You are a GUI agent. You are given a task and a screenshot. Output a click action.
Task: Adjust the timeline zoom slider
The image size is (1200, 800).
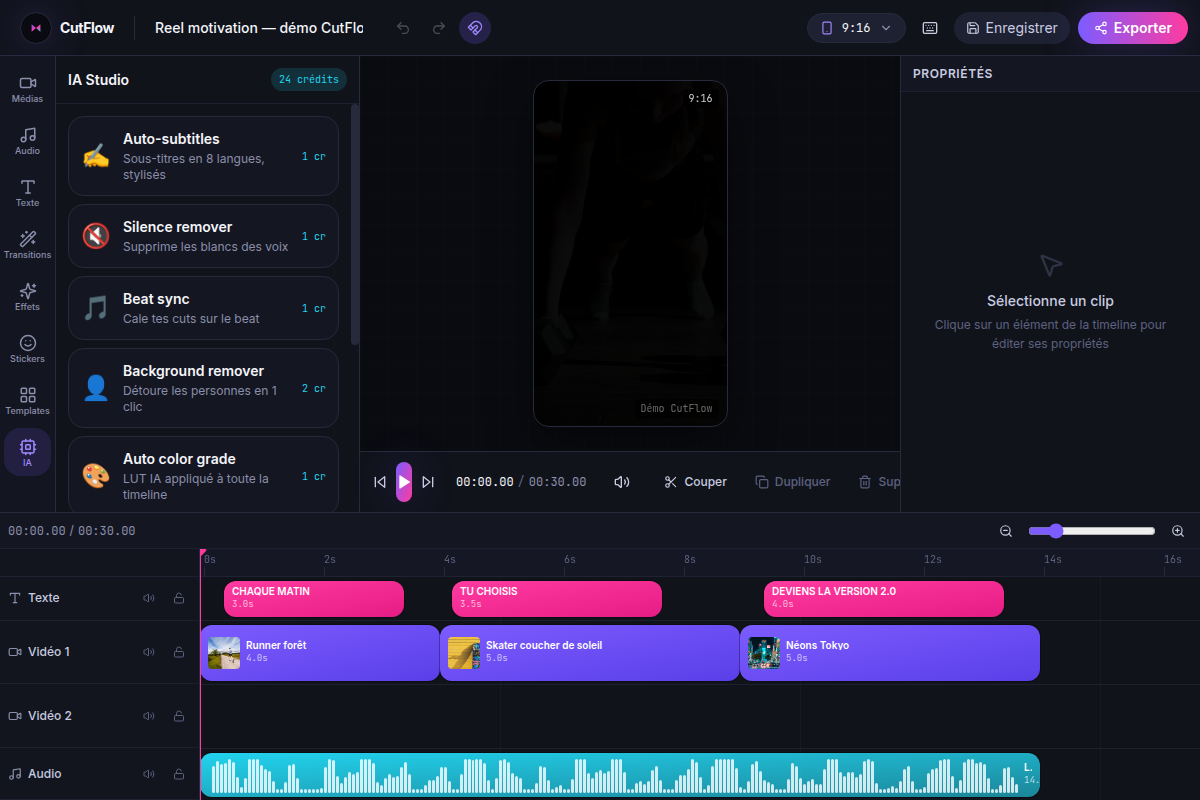click(x=1092, y=531)
